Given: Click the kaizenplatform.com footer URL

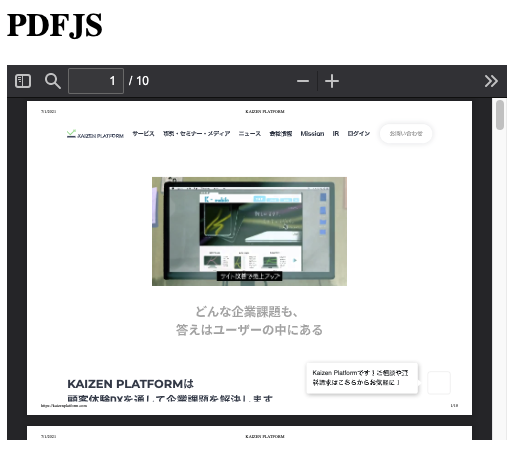Looking at the screenshot, I should click(64, 406).
